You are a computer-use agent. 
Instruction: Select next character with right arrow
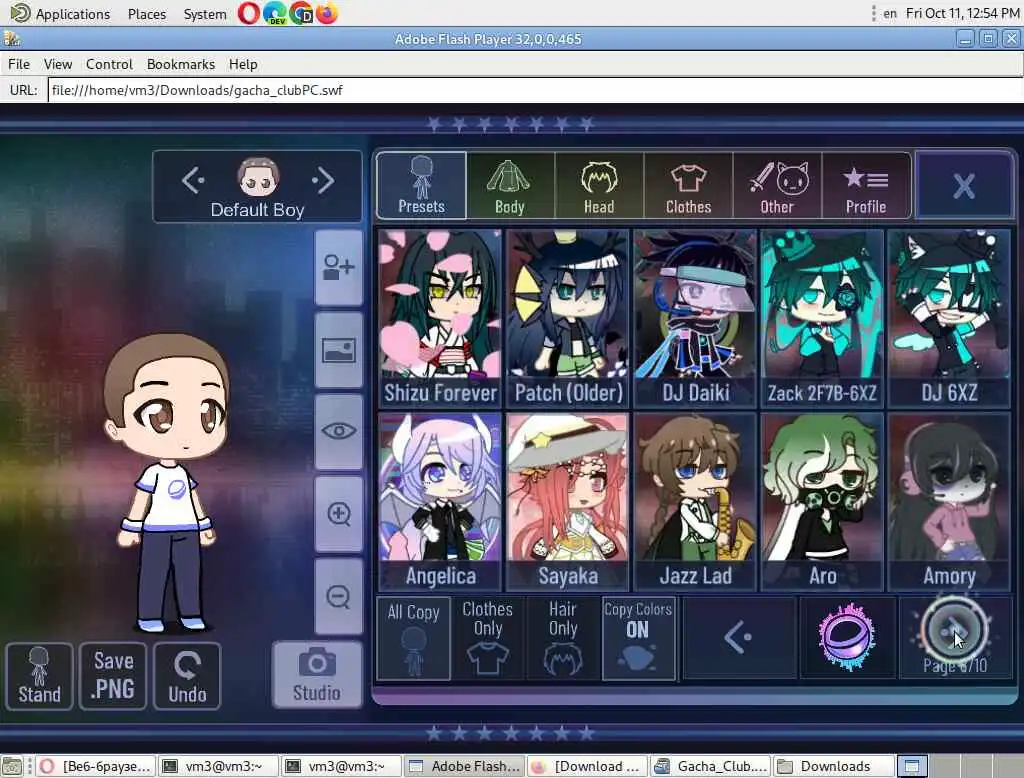[323, 180]
